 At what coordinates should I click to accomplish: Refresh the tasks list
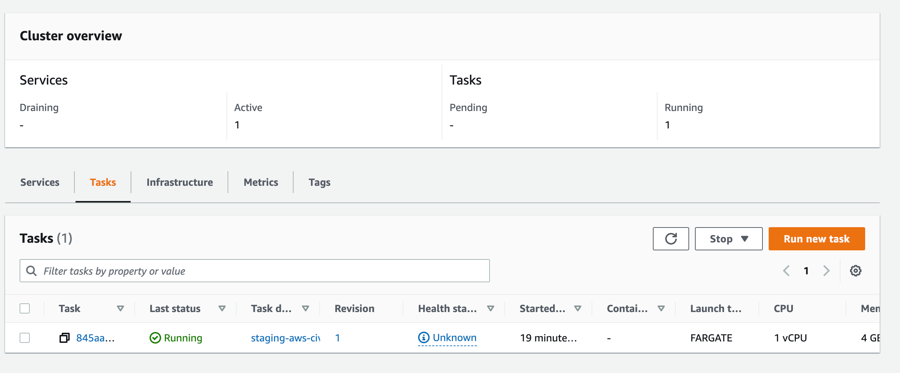tap(670, 239)
